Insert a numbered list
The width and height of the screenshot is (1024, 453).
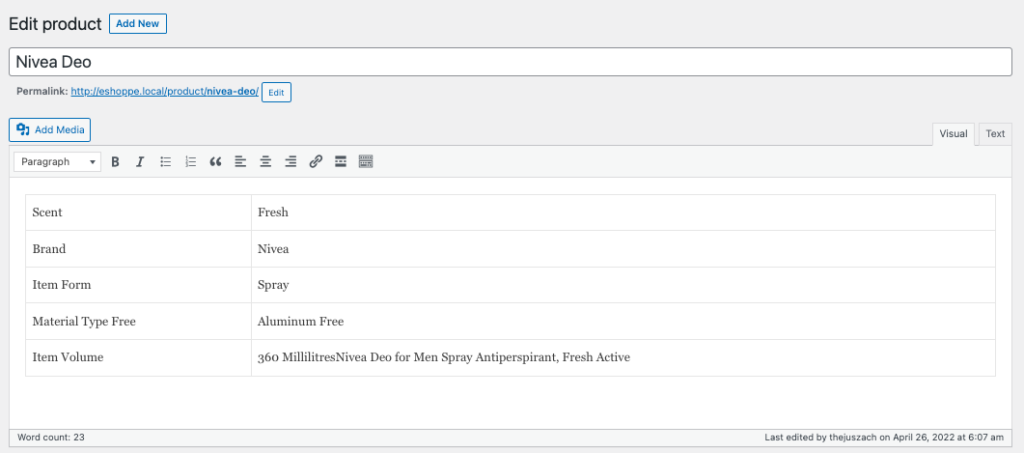click(x=191, y=161)
